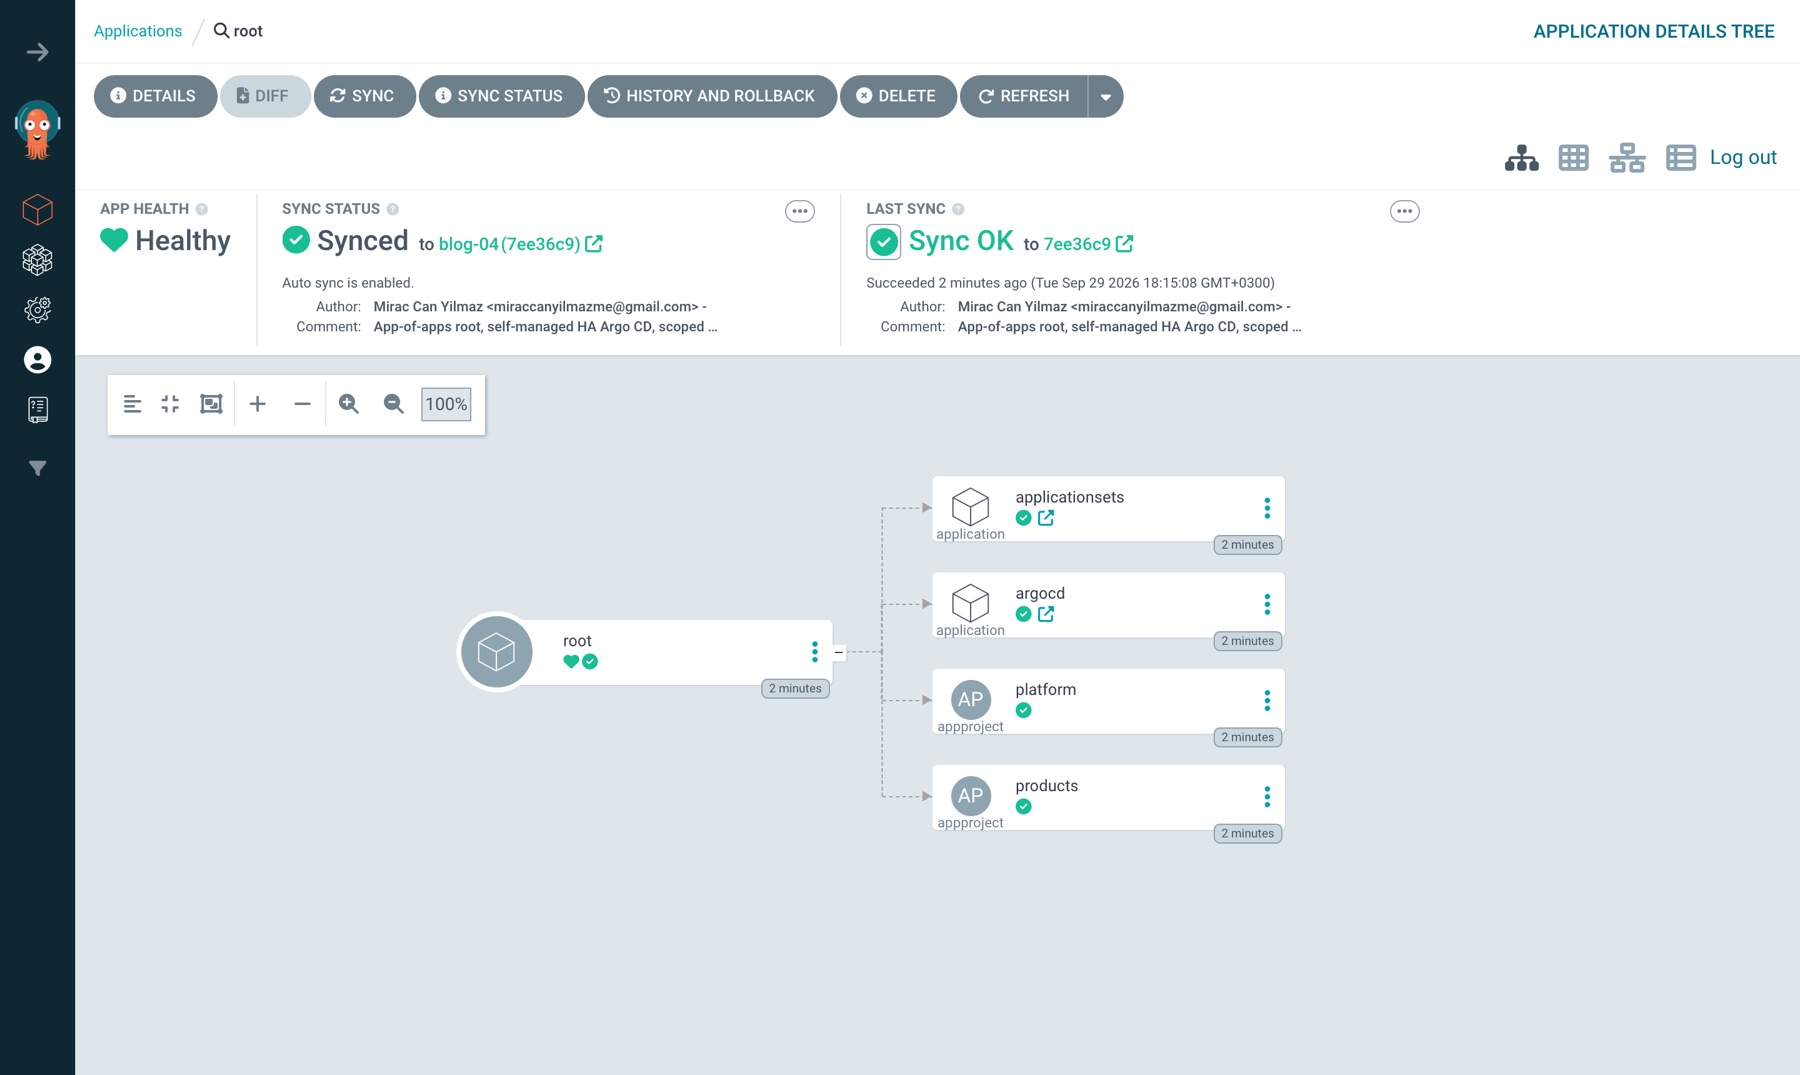Collapse the root node children toggle

click(x=839, y=652)
